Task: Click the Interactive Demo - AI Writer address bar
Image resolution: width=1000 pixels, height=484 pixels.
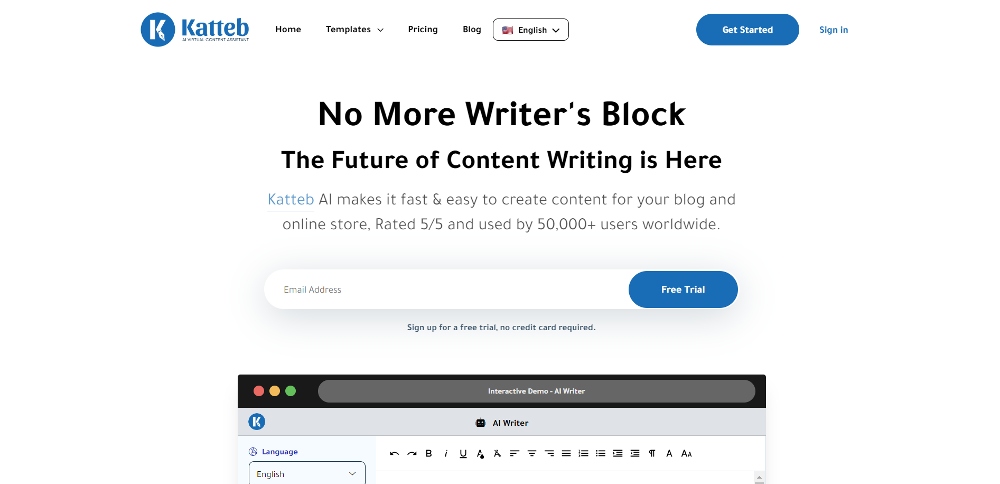Action: click(536, 391)
